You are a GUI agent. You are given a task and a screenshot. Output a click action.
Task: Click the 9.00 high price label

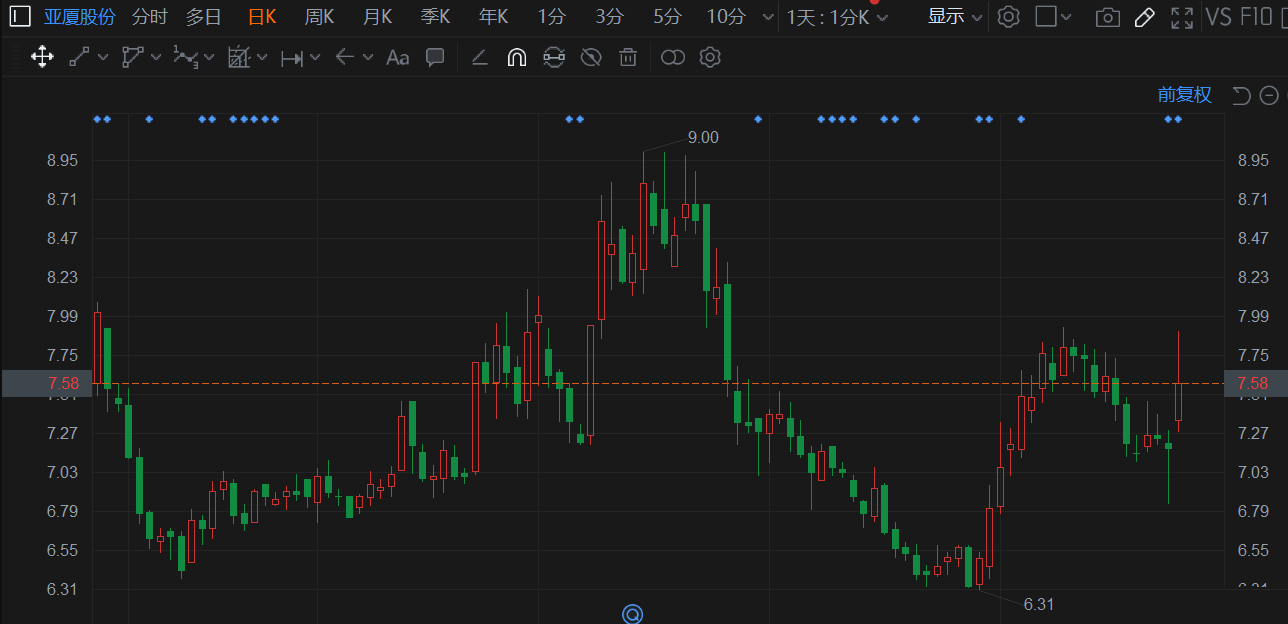pyautogui.click(x=703, y=138)
